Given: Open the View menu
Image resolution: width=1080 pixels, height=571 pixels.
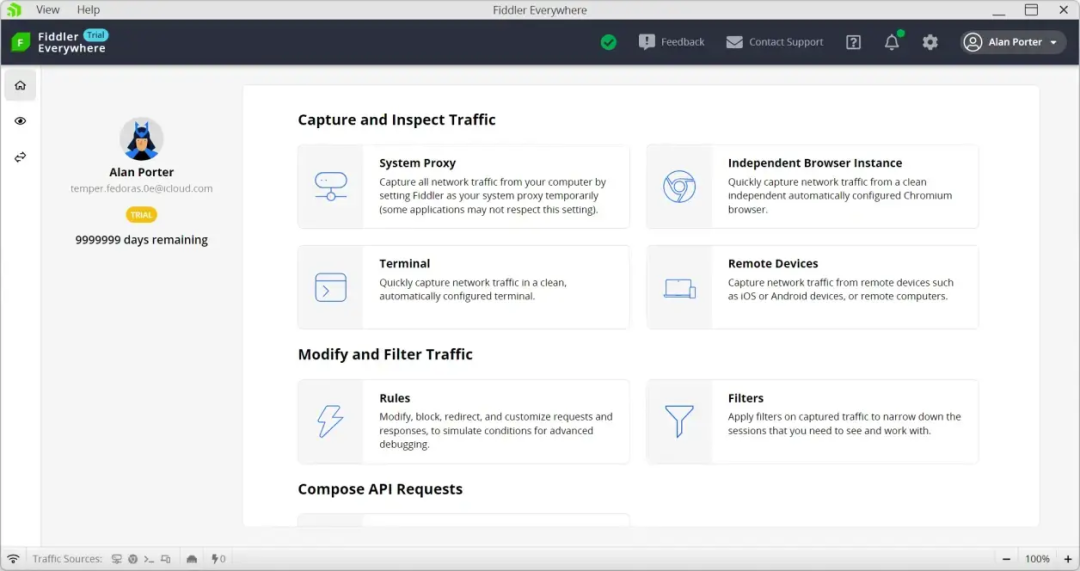Looking at the screenshot, I should click(48, 10).
